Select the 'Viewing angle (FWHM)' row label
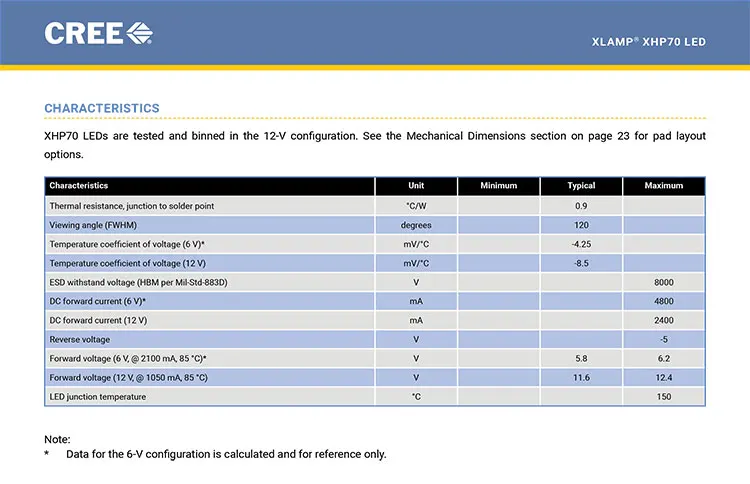The height and width of the screenshot is (484, 750). 93,225
